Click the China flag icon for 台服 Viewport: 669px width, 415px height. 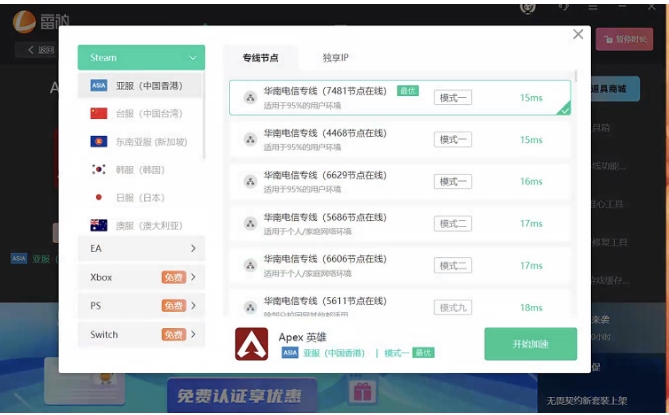[x=99, y=113]
